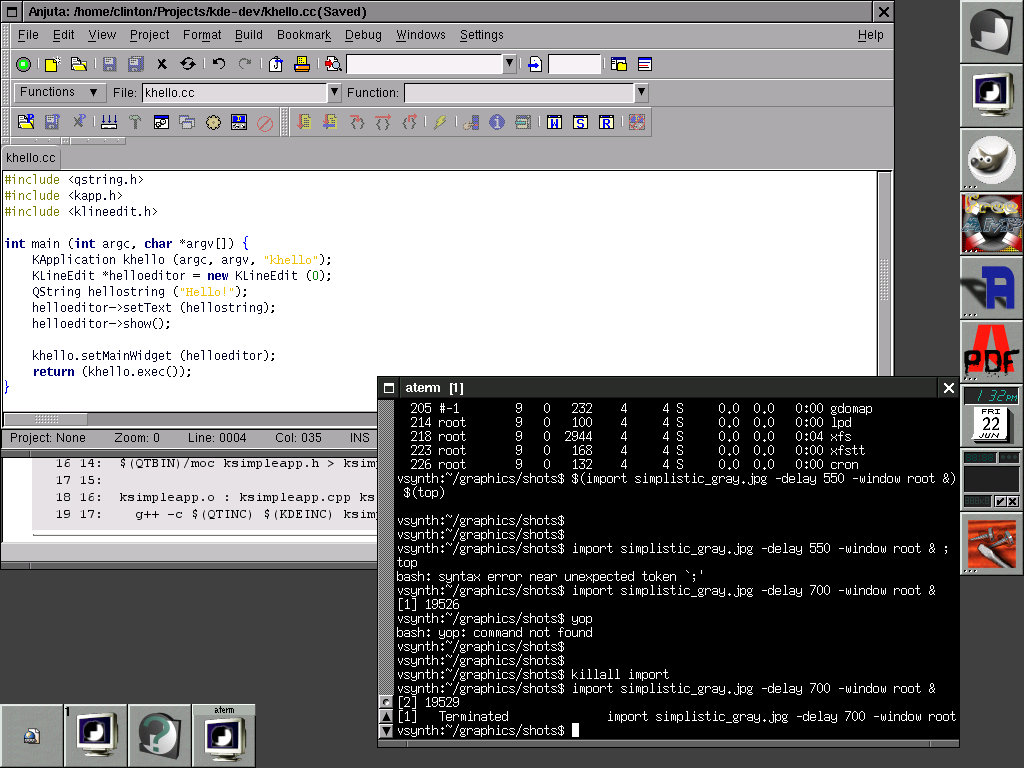
Task: Click the New File icon in toolbar
Action: coord(51,64)
